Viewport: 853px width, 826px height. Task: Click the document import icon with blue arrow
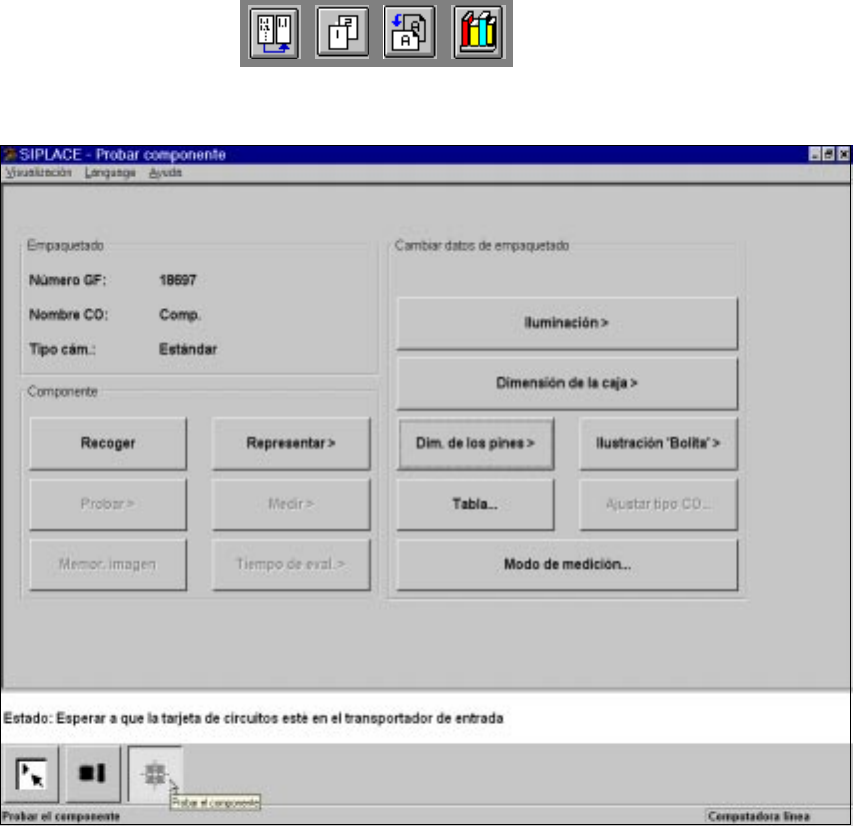point(410,33)
